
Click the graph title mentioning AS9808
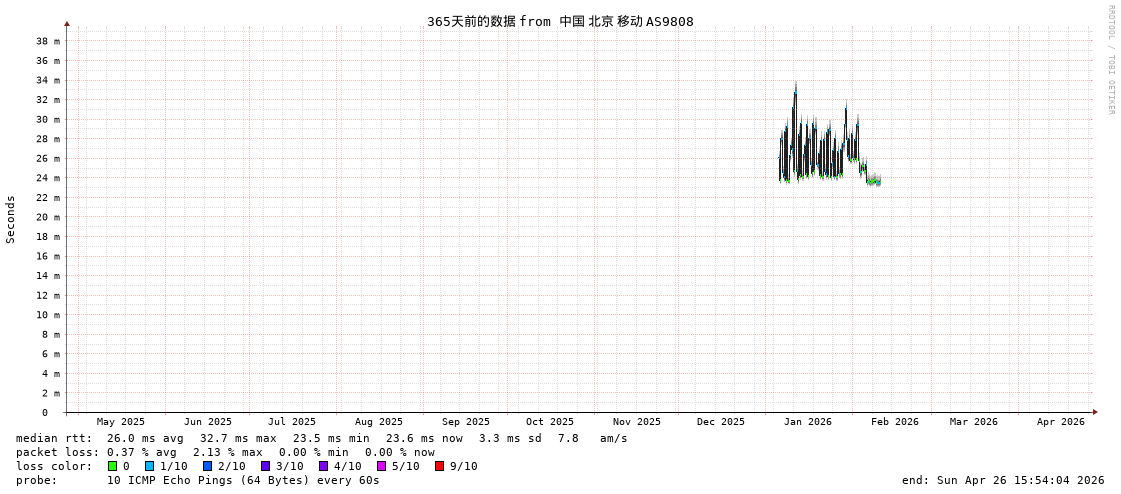560,22
